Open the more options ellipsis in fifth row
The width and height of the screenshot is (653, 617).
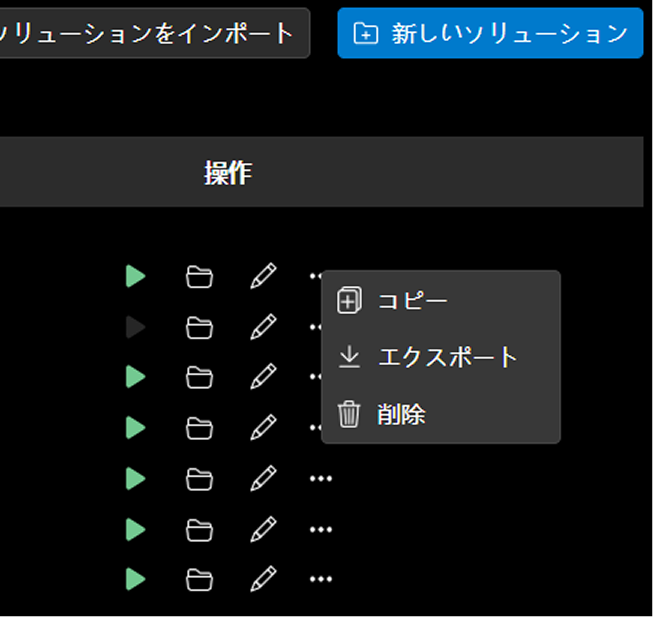pyautogui.click(x=320, y=479)
